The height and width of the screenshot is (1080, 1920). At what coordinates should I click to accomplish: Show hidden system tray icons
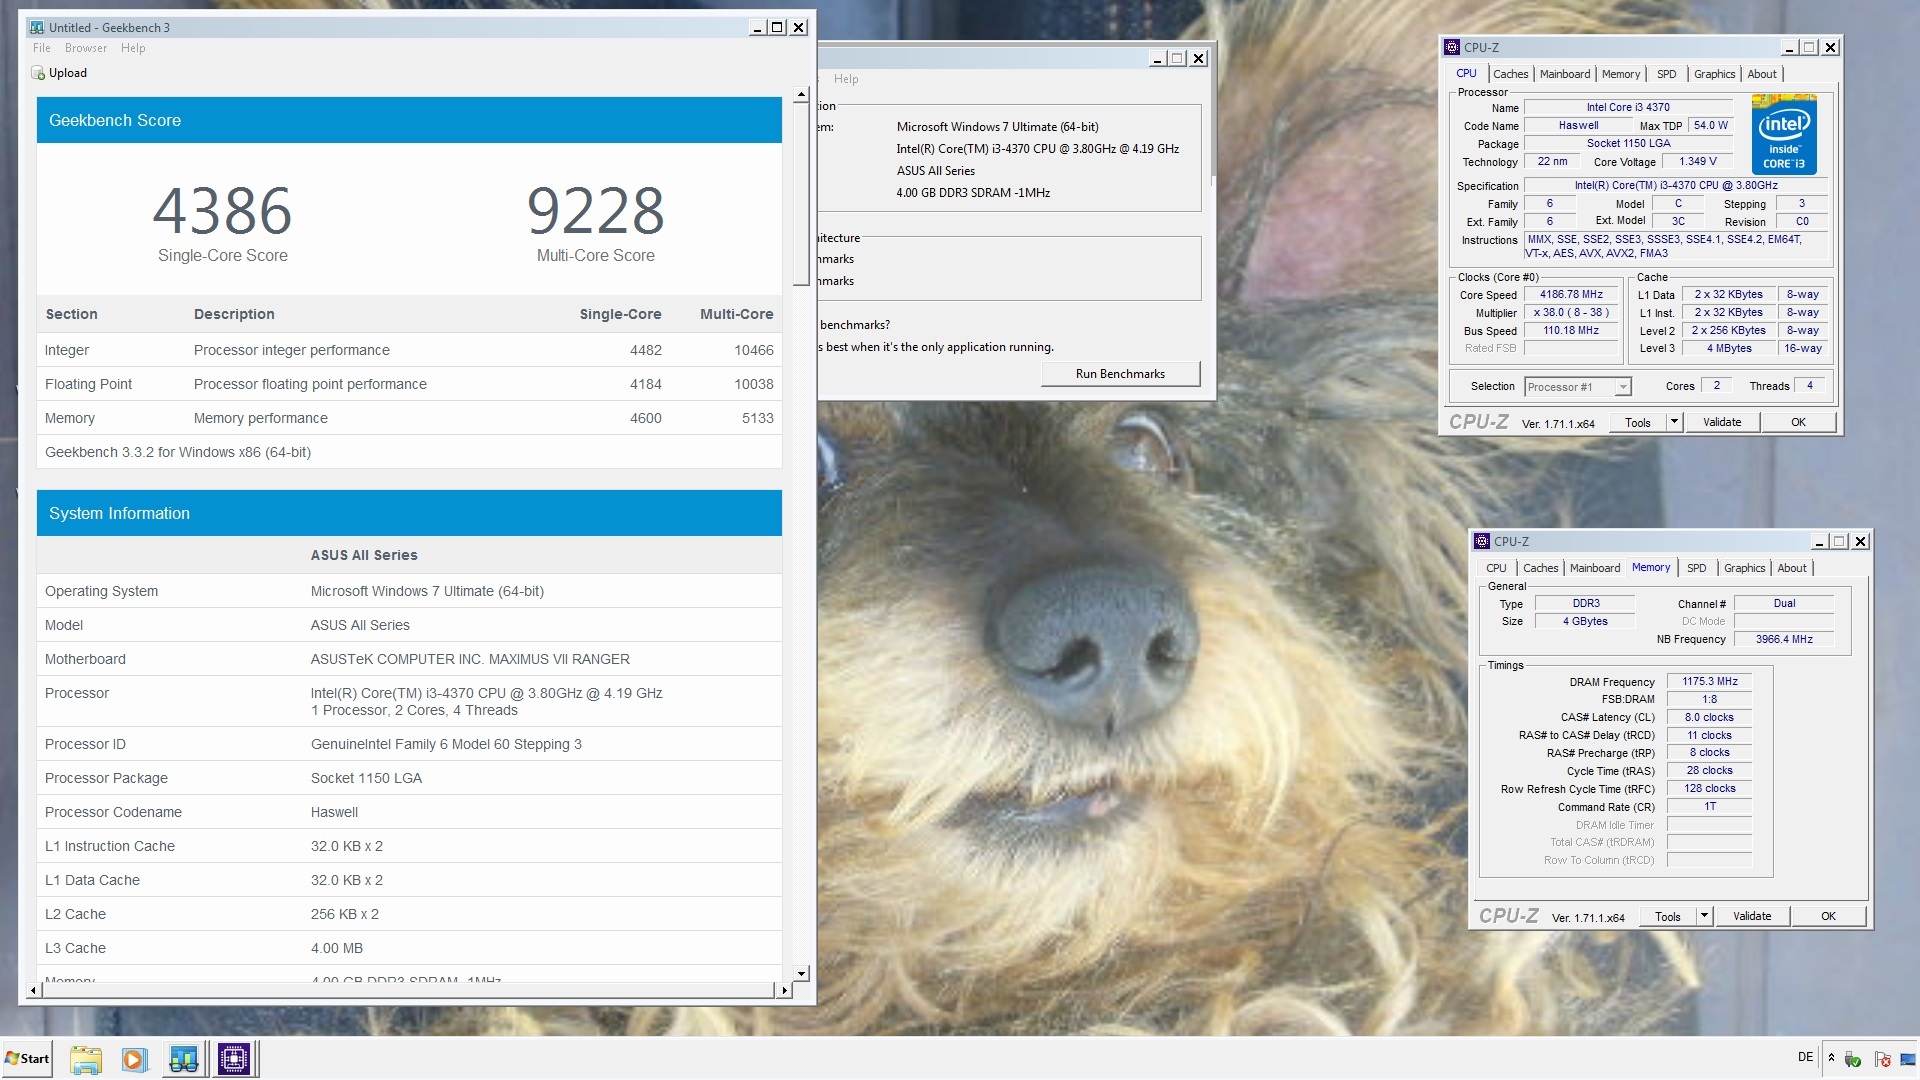1831,1058
